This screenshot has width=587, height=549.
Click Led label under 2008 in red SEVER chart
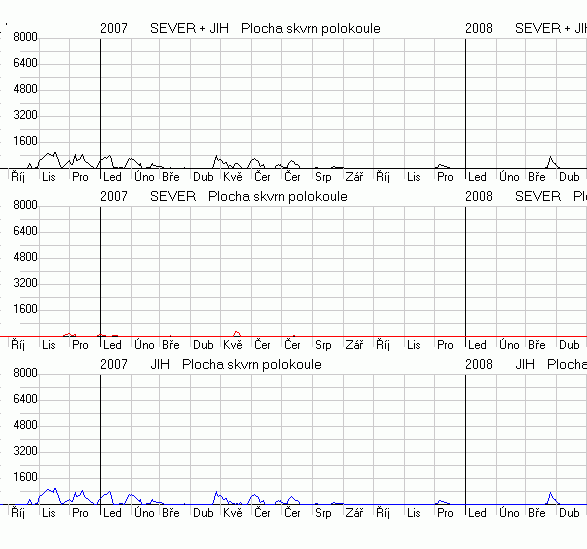[x=477, y=345]
